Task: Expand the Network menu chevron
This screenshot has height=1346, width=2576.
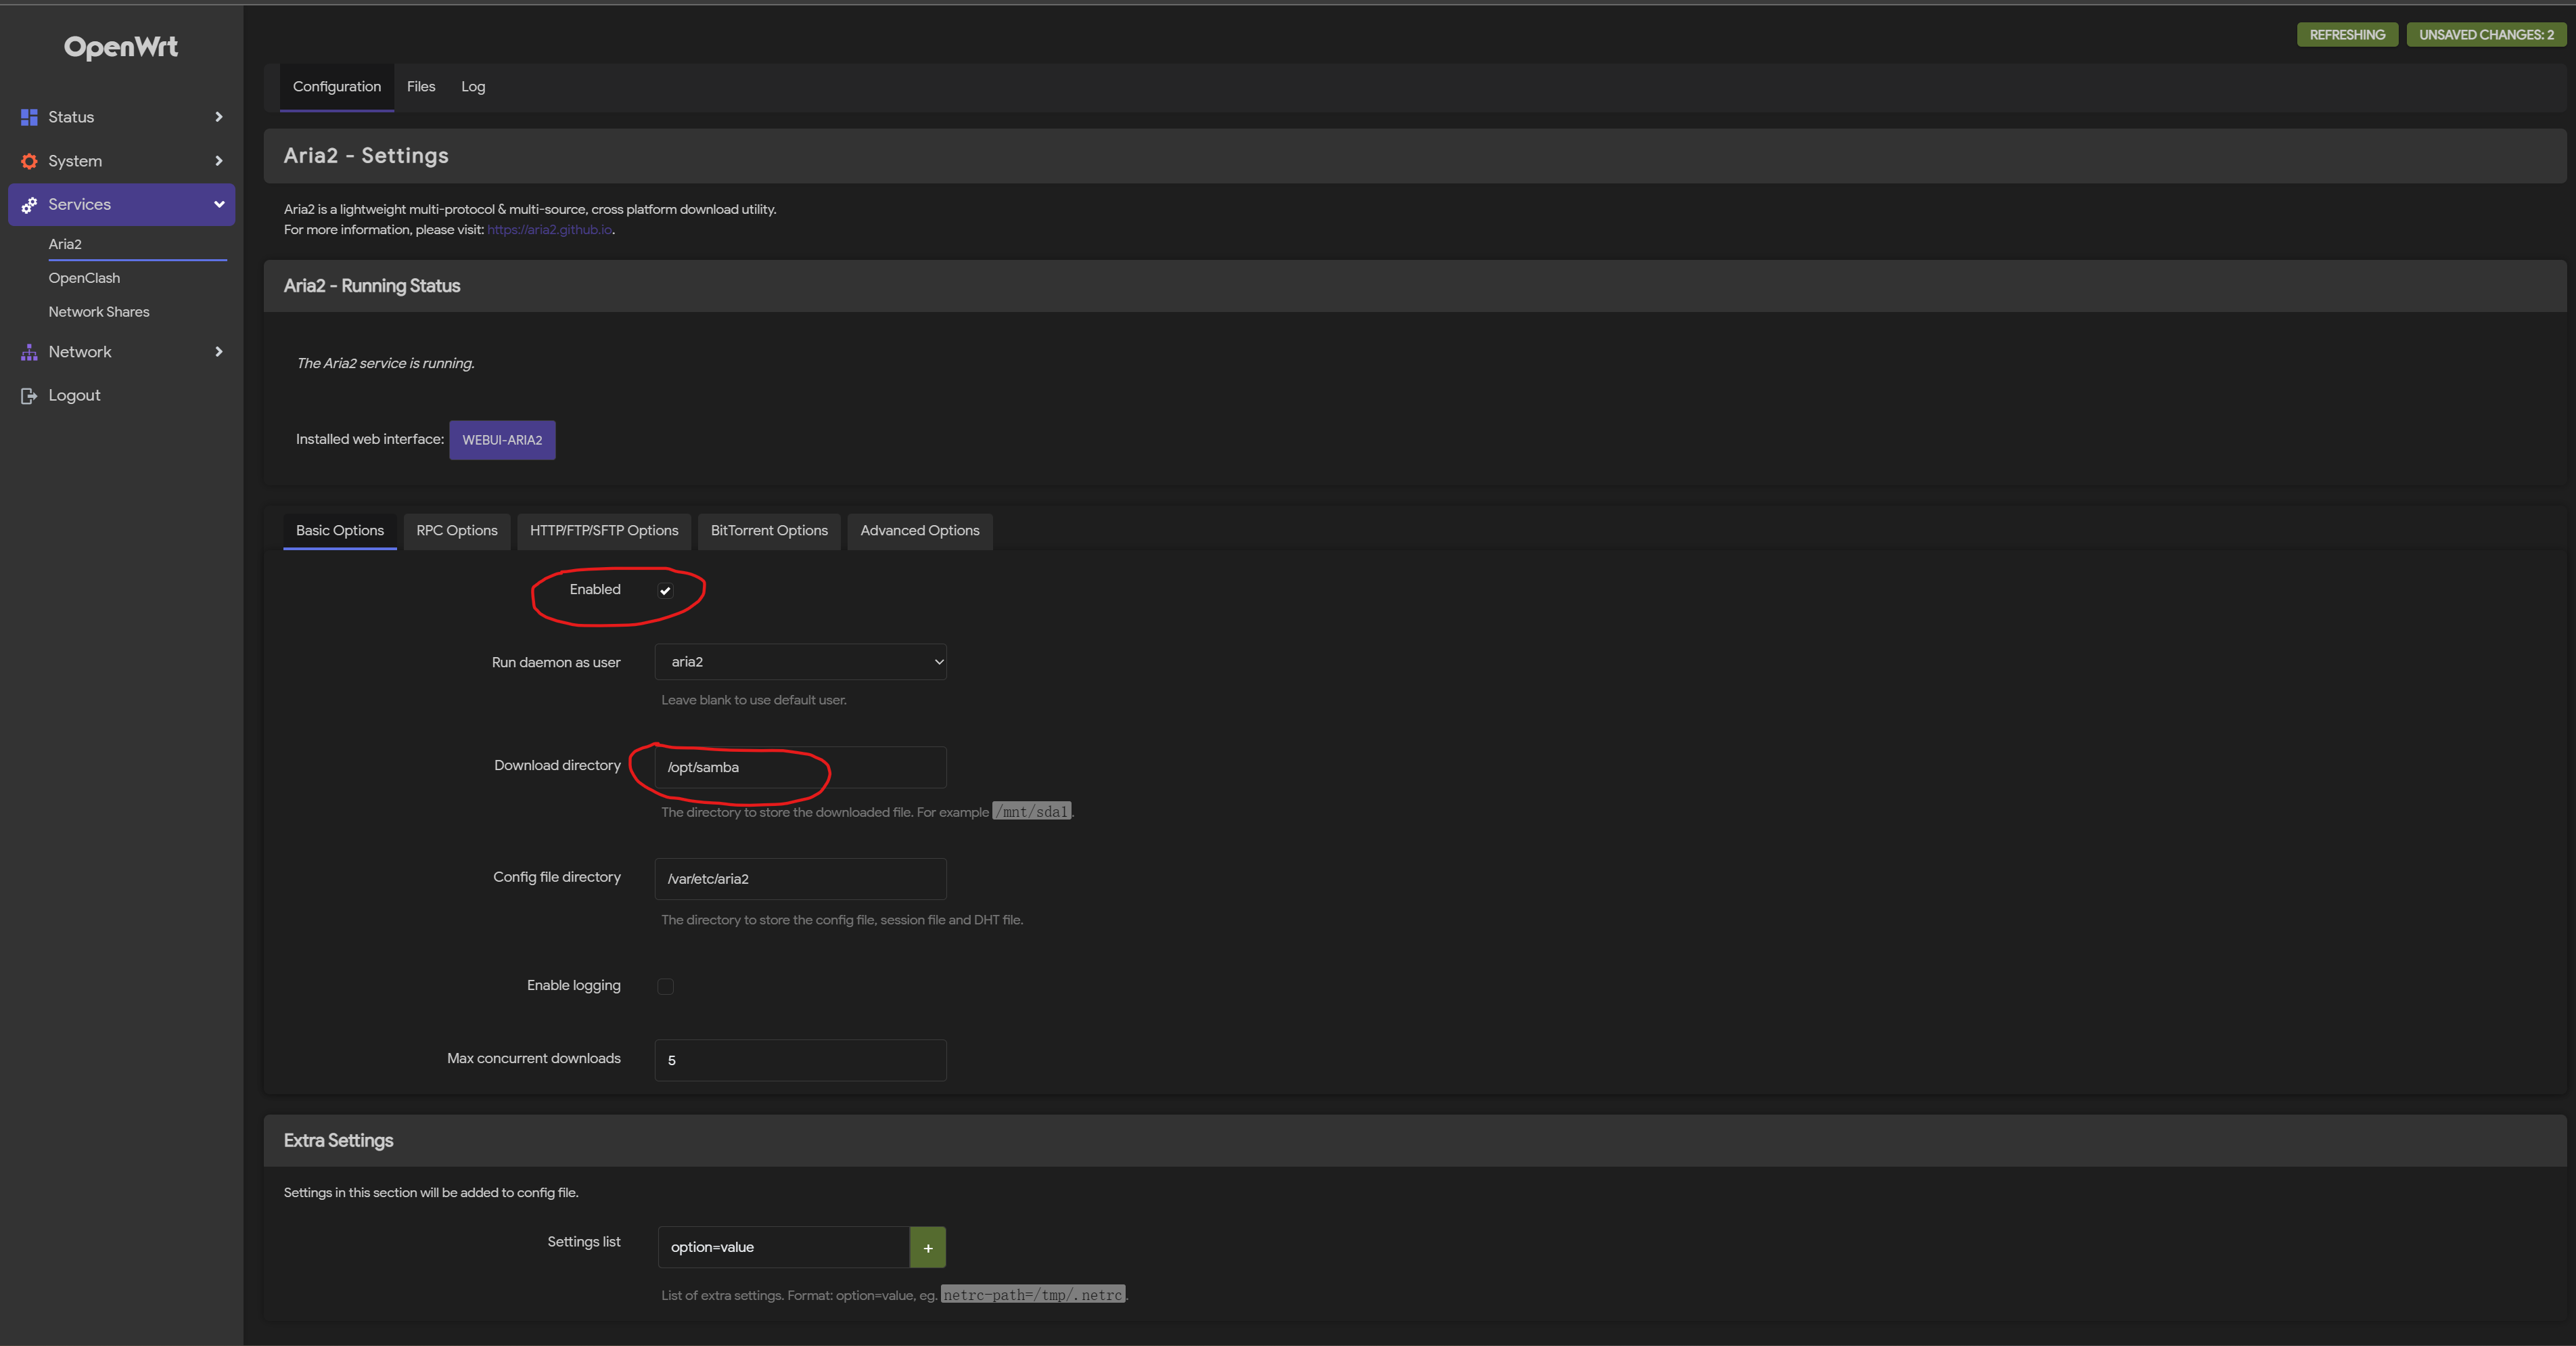Action: point(219,352)
